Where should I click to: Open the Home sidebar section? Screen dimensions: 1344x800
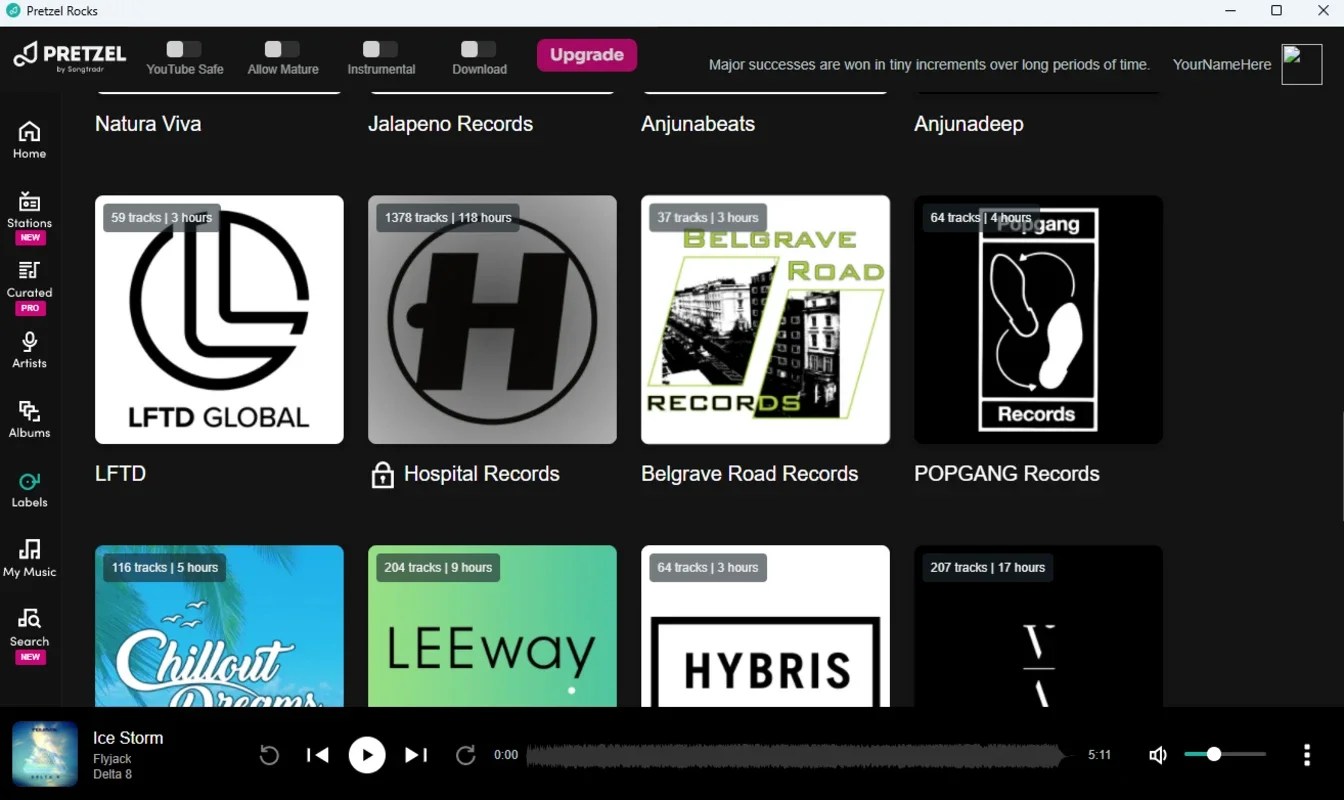(29, 140)
